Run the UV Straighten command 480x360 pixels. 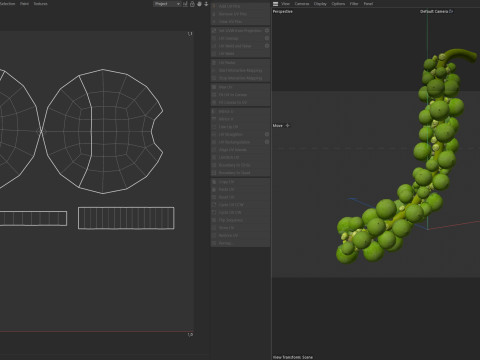coord(237,134)
